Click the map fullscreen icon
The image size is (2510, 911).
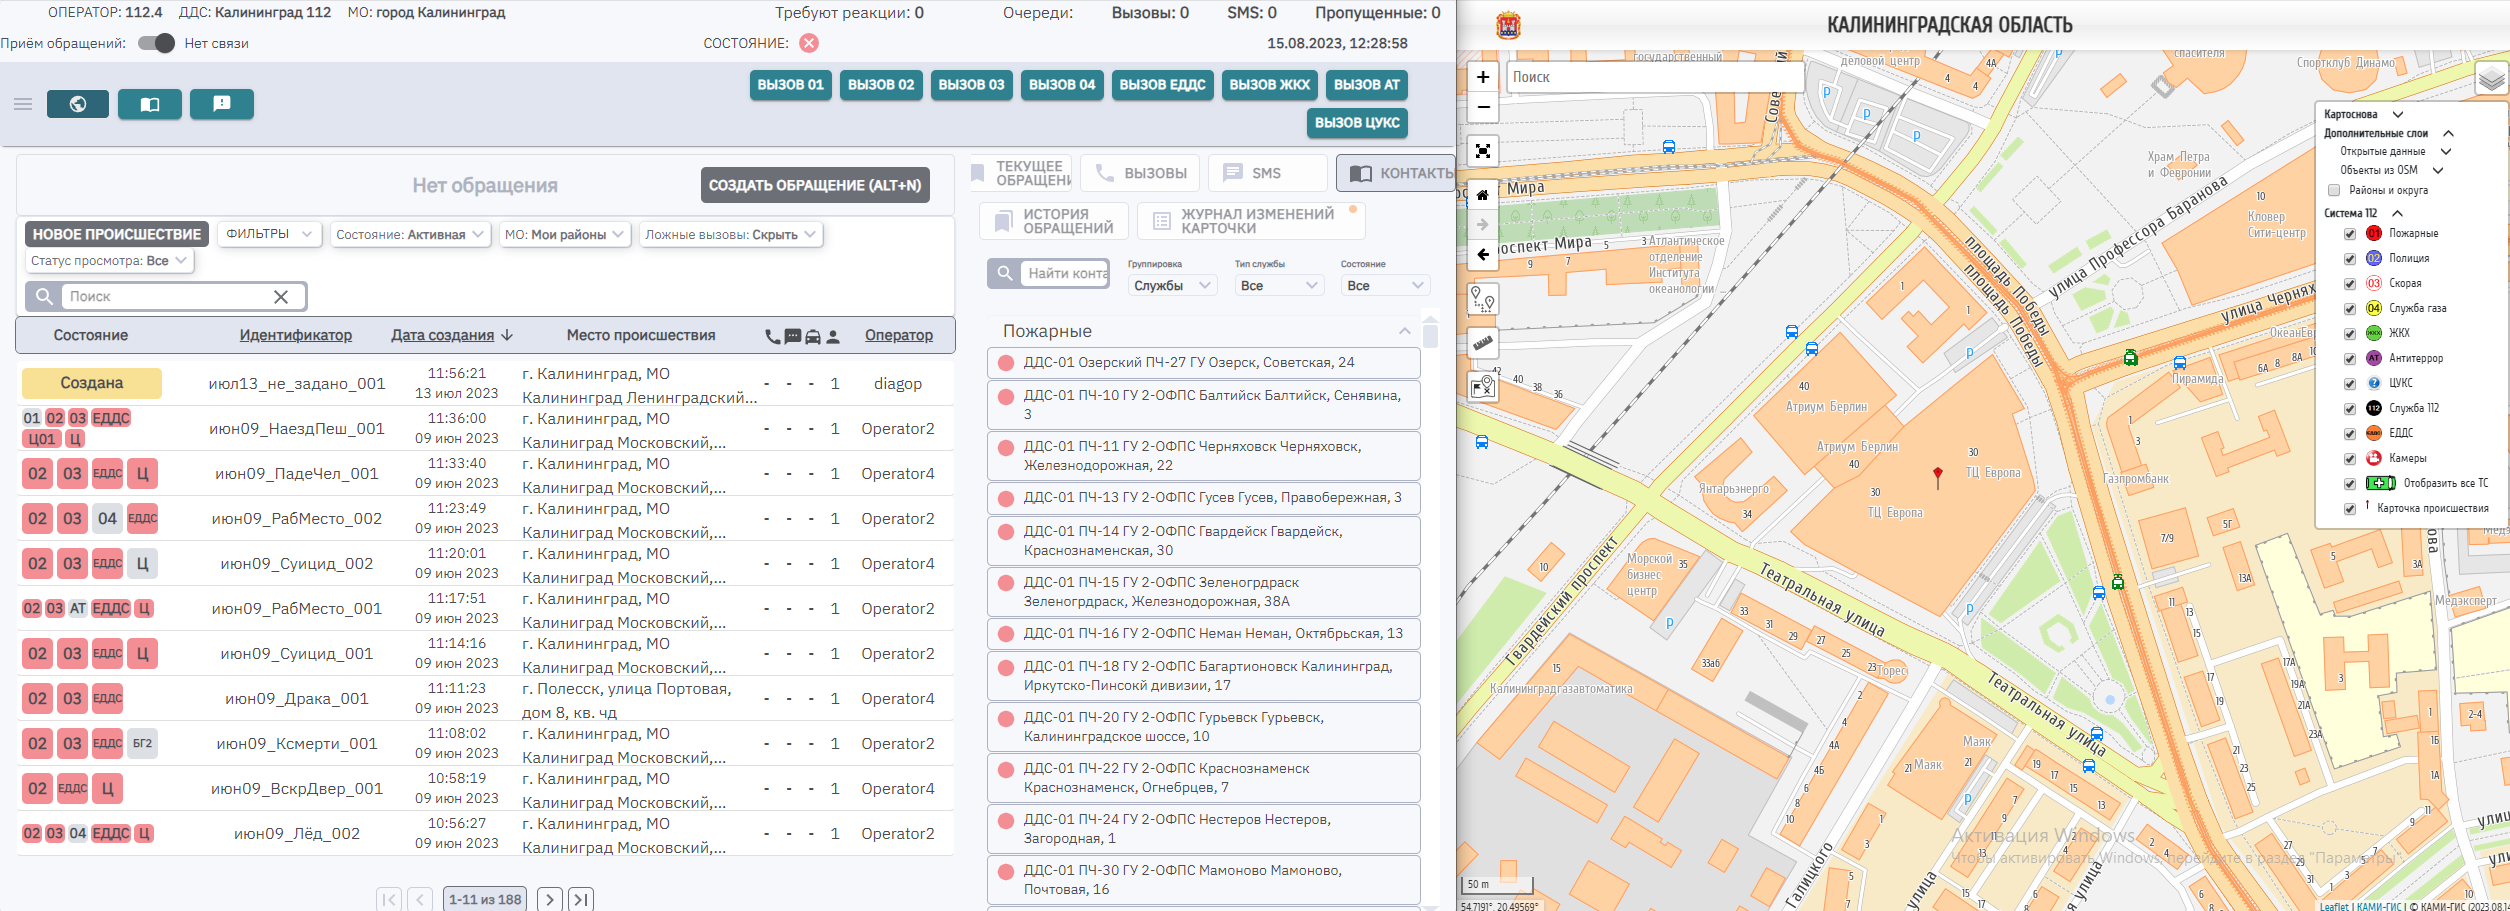click(x=1483, y=151)
